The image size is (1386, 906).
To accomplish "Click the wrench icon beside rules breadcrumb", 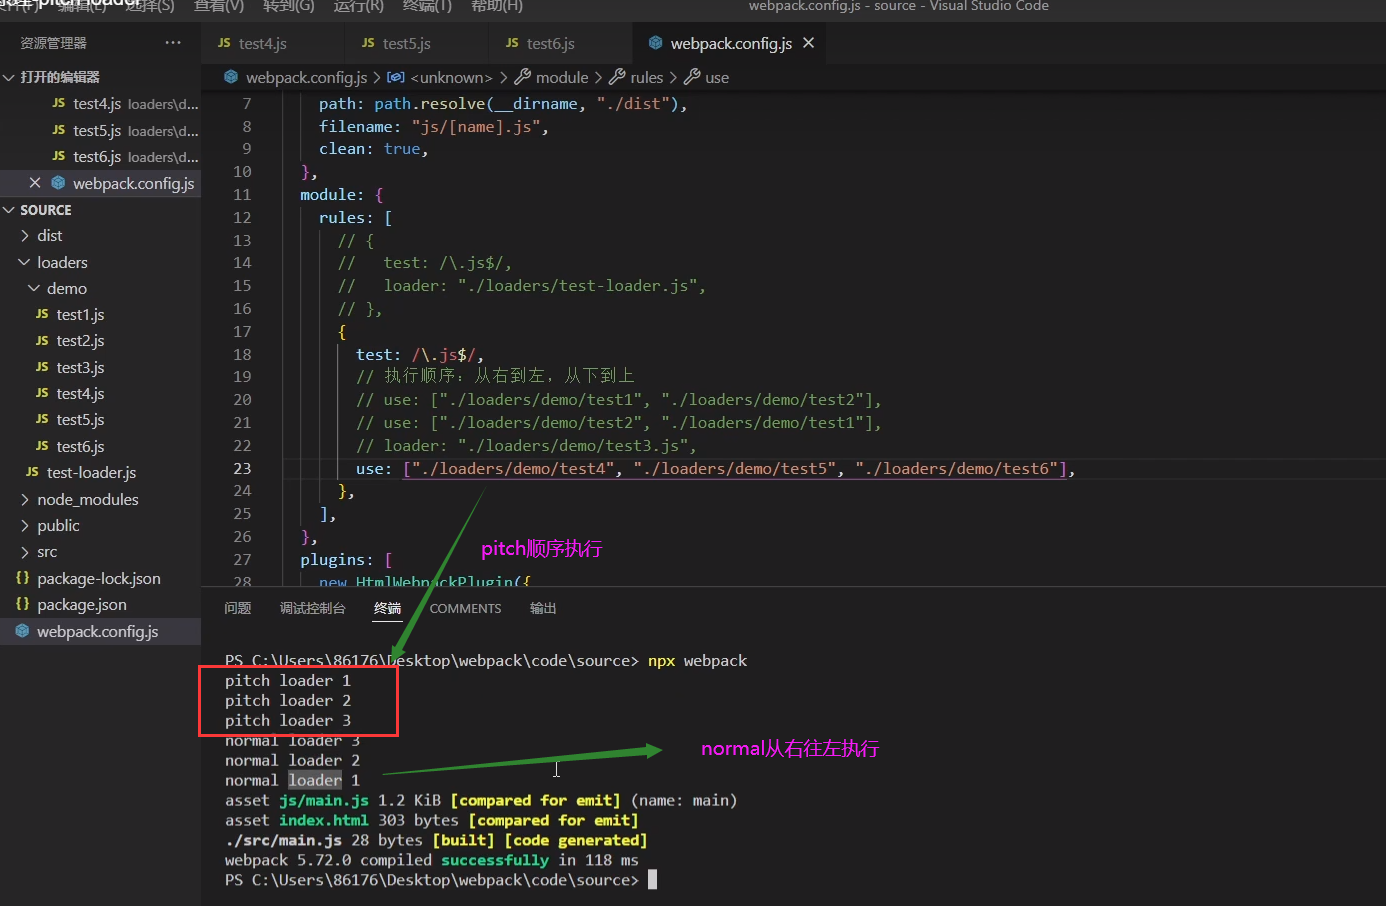I will coord(617,77).
